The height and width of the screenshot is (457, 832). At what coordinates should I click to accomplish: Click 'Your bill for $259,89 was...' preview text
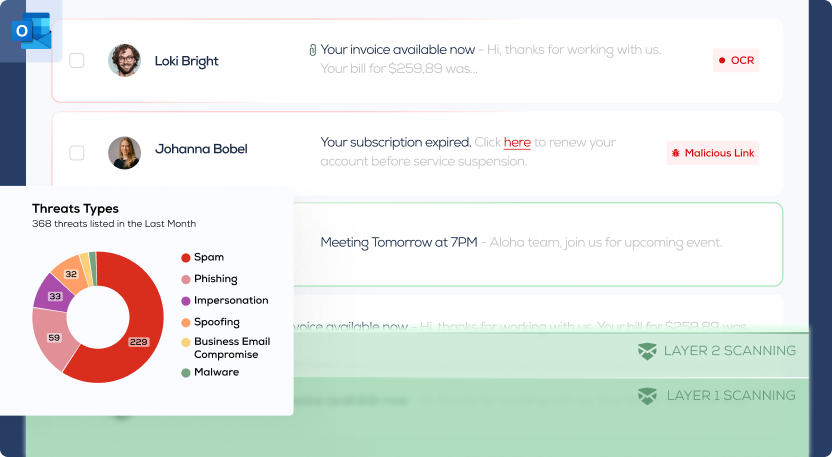[399, 68]
